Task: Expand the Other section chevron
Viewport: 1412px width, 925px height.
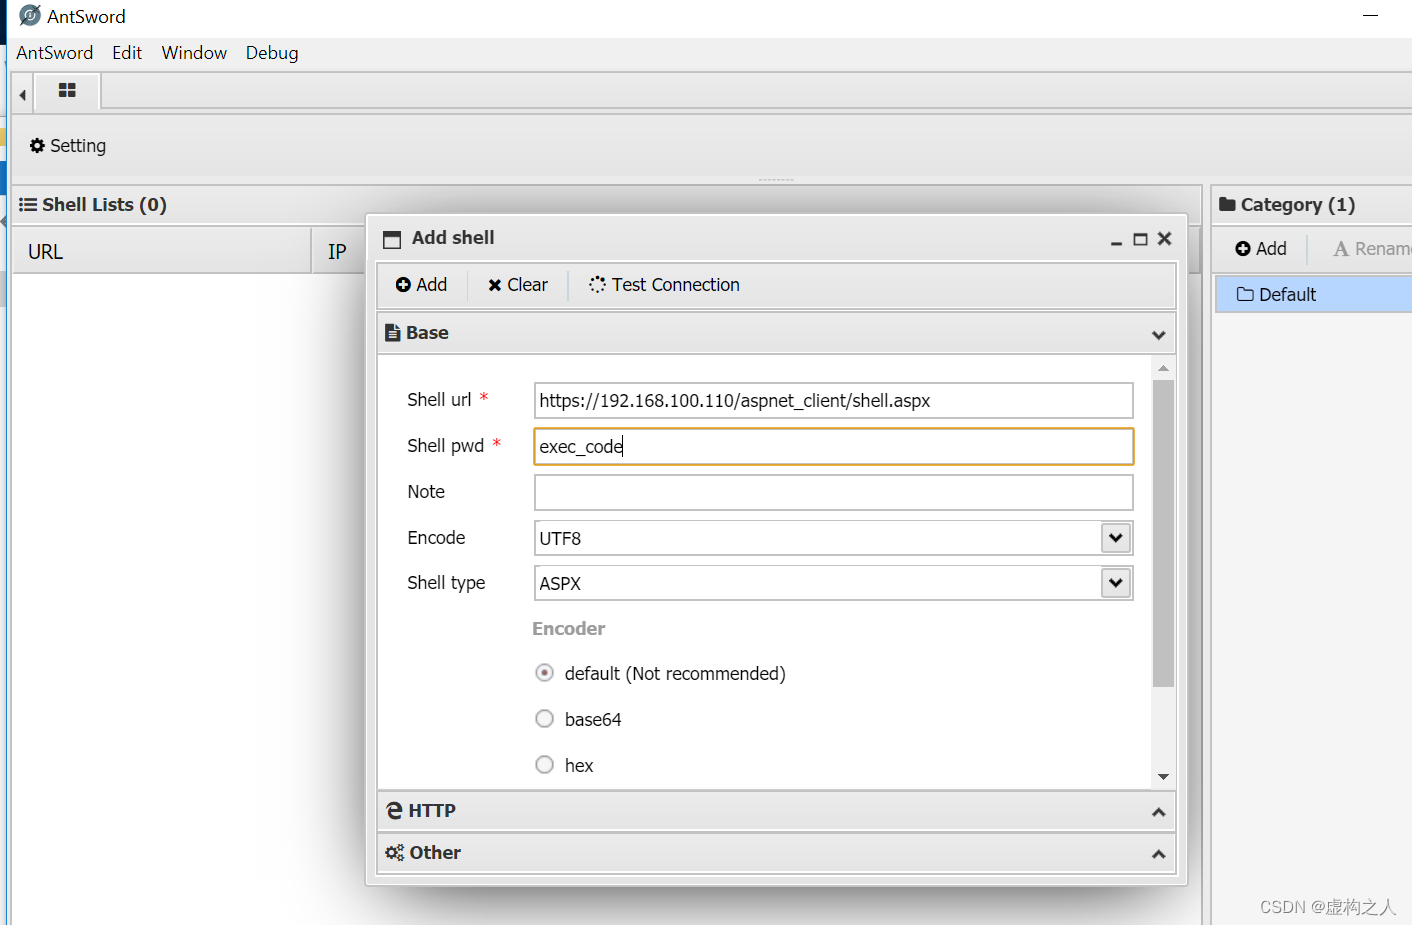Action: [x=1158, y=854]
